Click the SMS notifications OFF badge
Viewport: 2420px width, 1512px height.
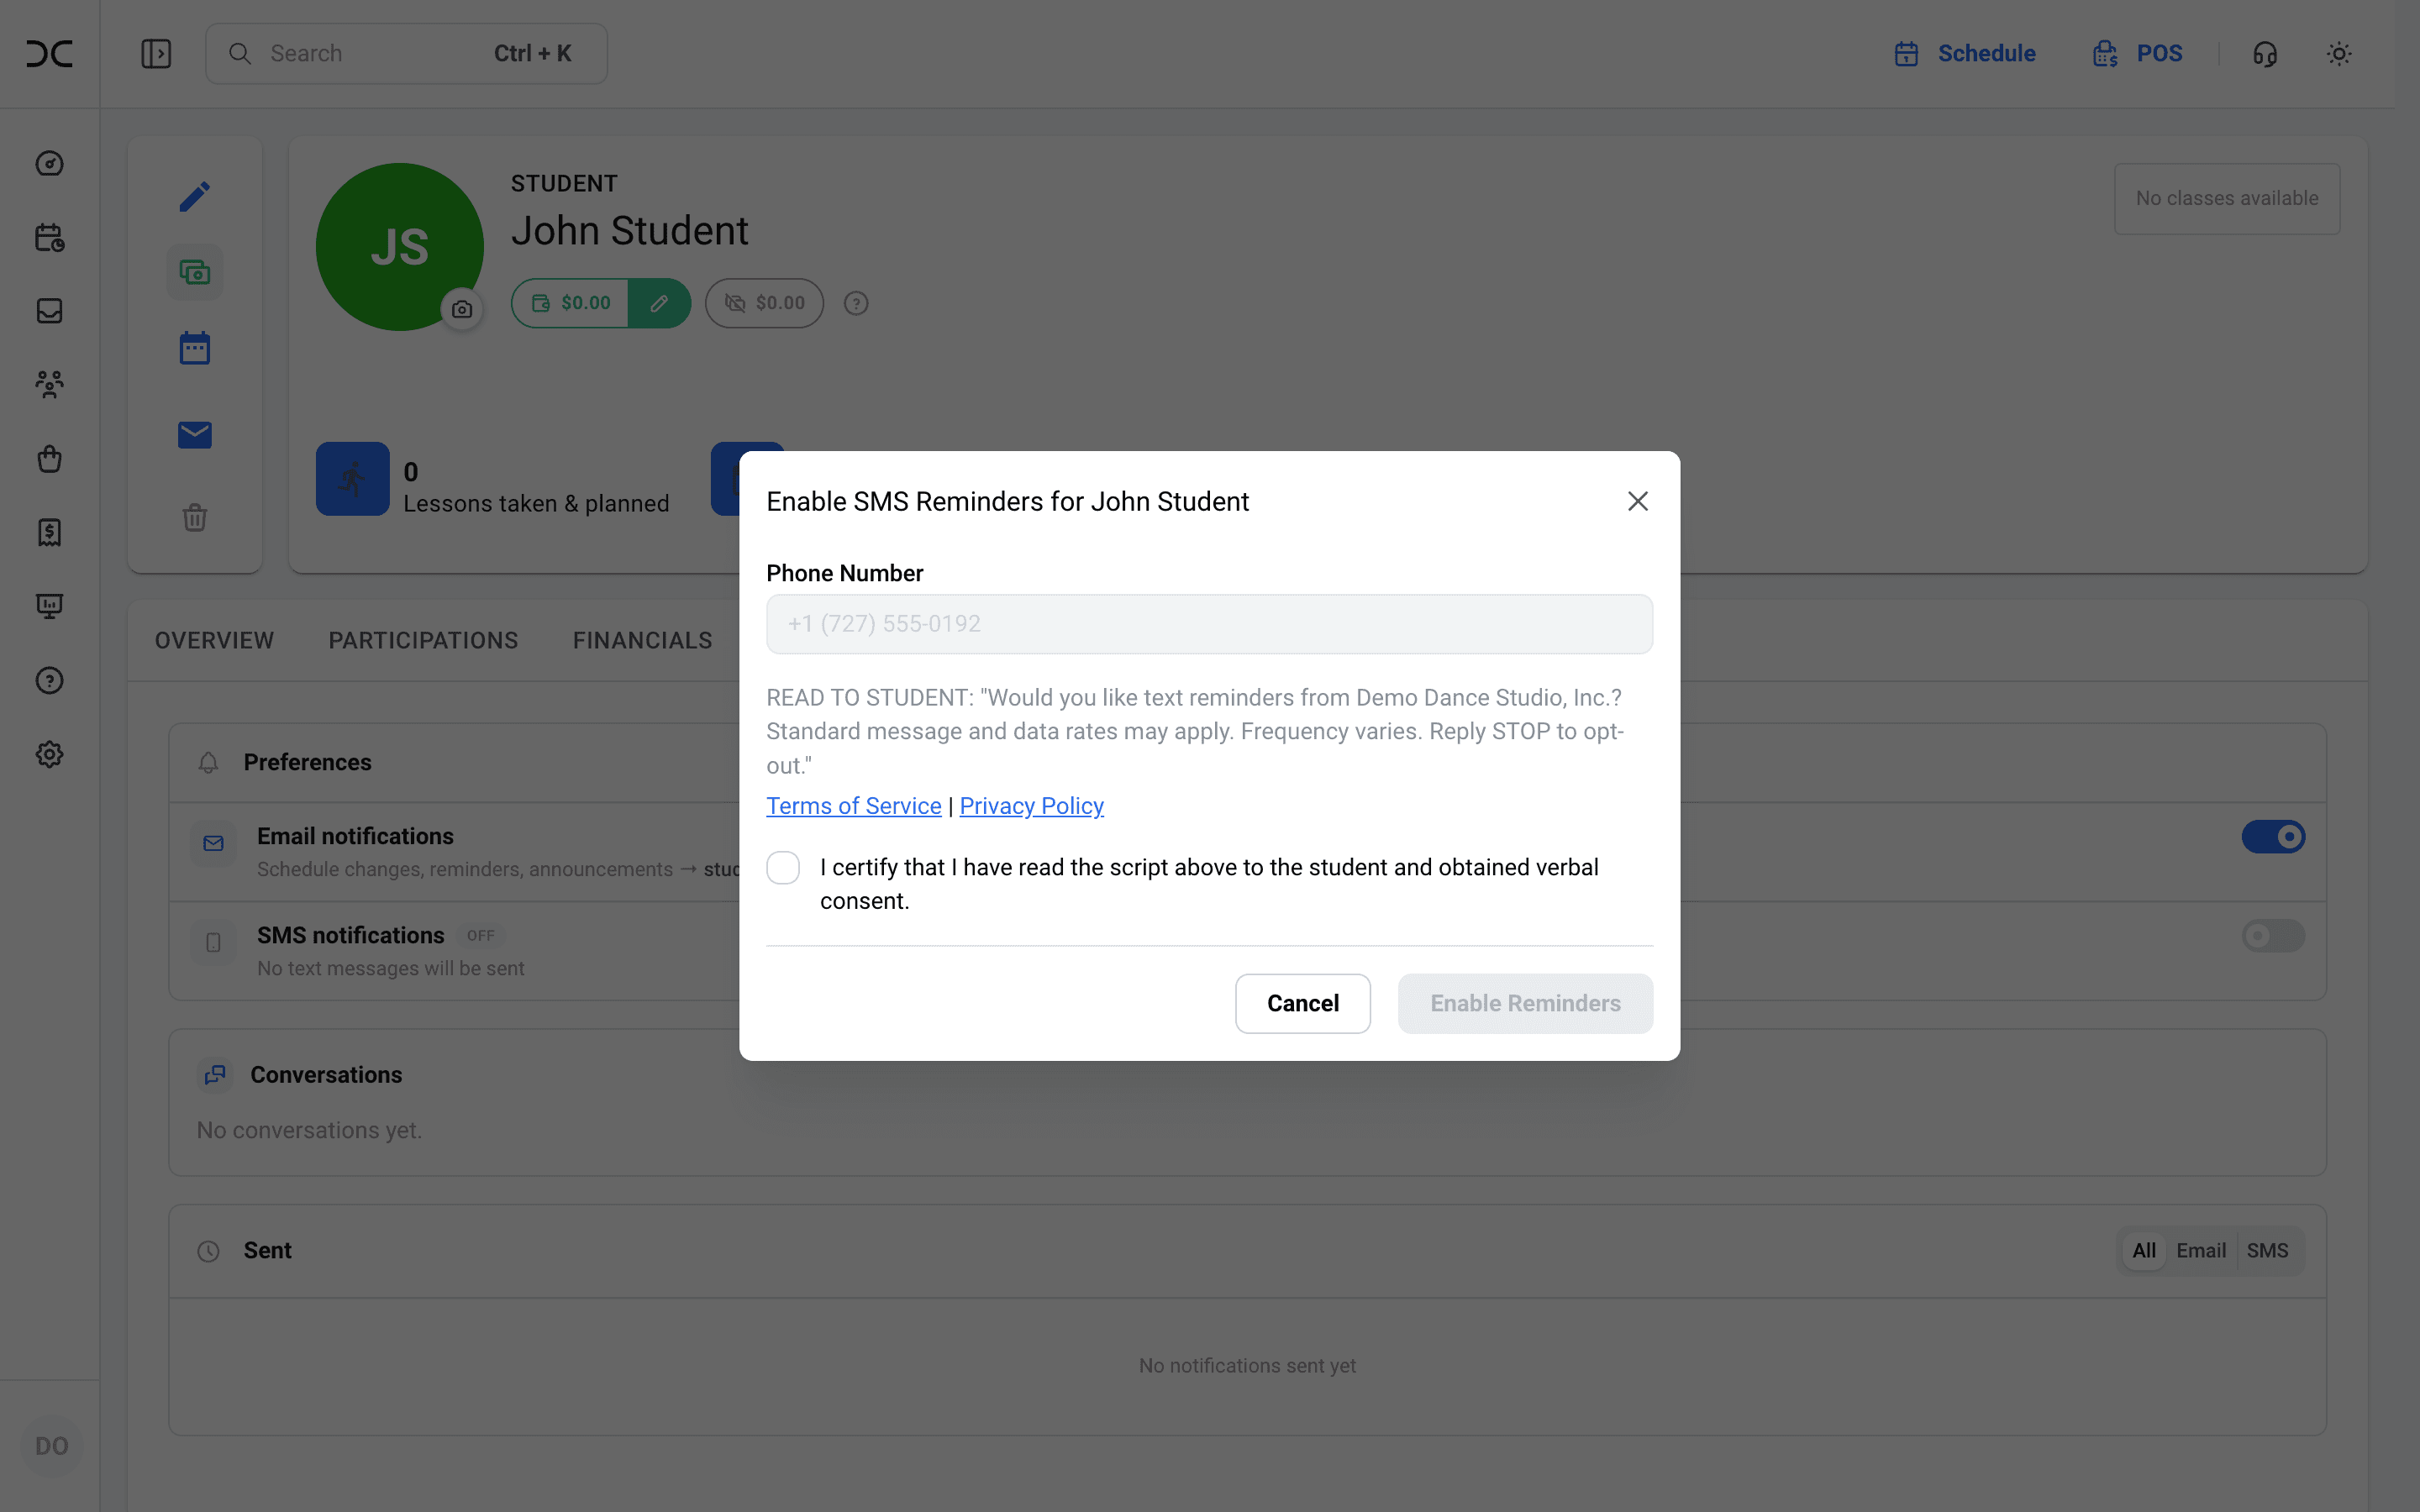pyautogui.click(x=480, y=936)
